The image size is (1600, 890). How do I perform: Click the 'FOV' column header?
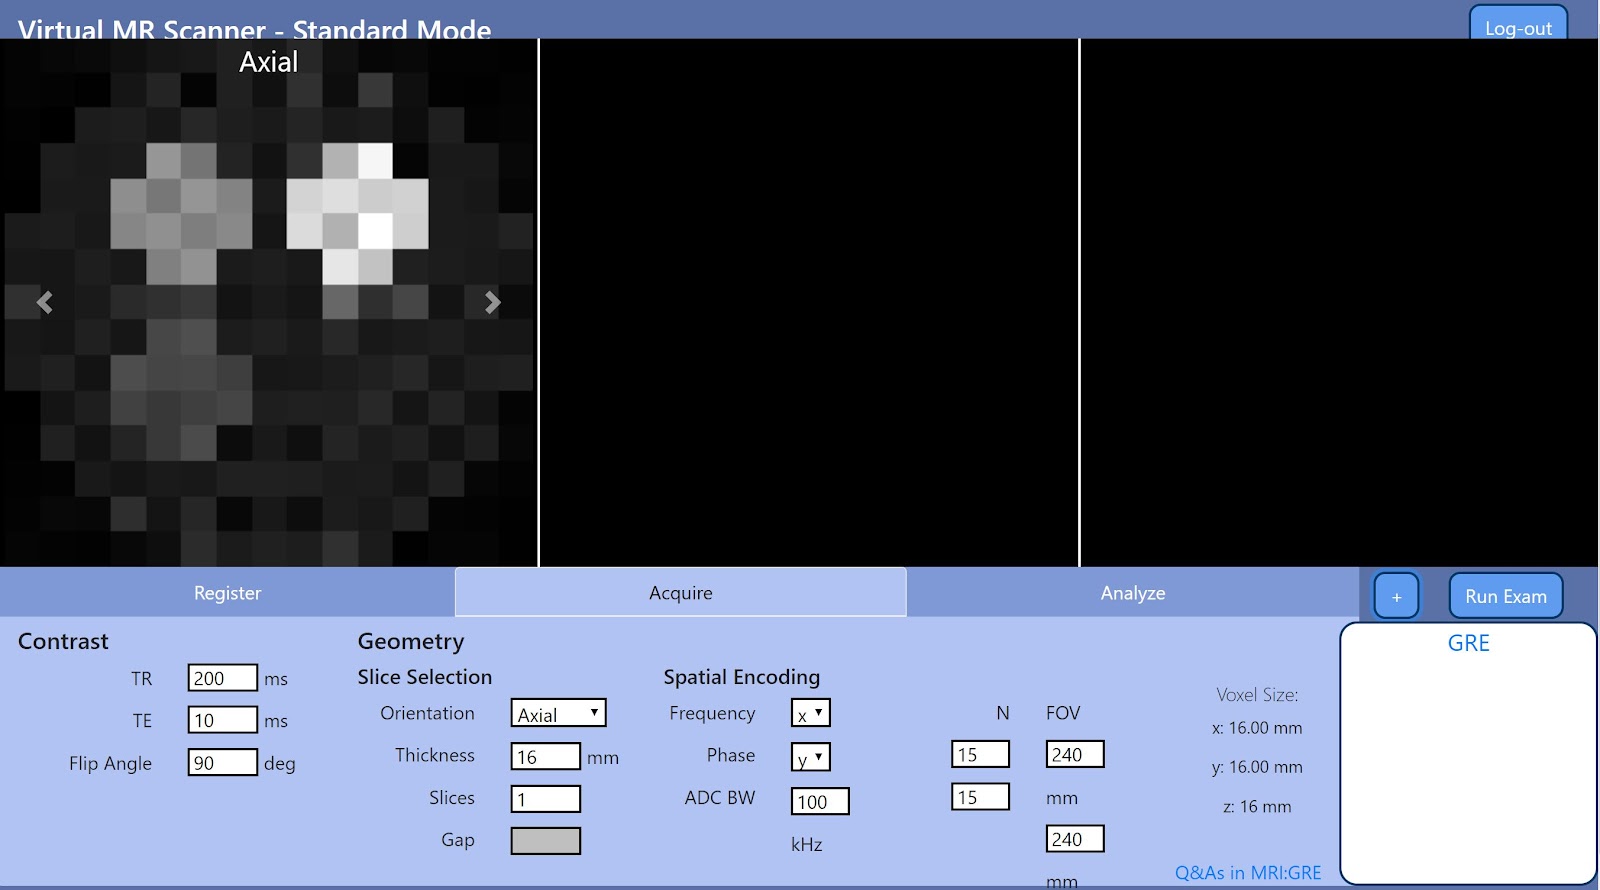click(x=1063, y=713)
